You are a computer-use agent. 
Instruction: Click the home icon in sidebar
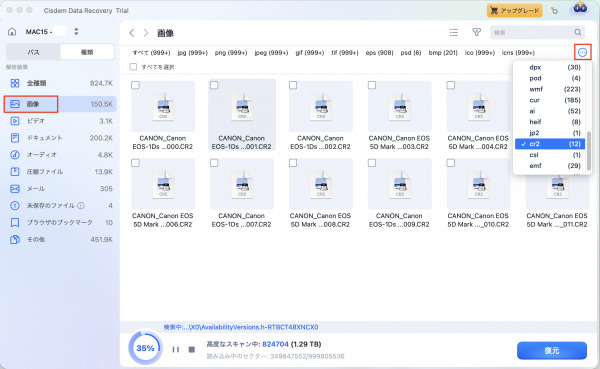point(12,32)
